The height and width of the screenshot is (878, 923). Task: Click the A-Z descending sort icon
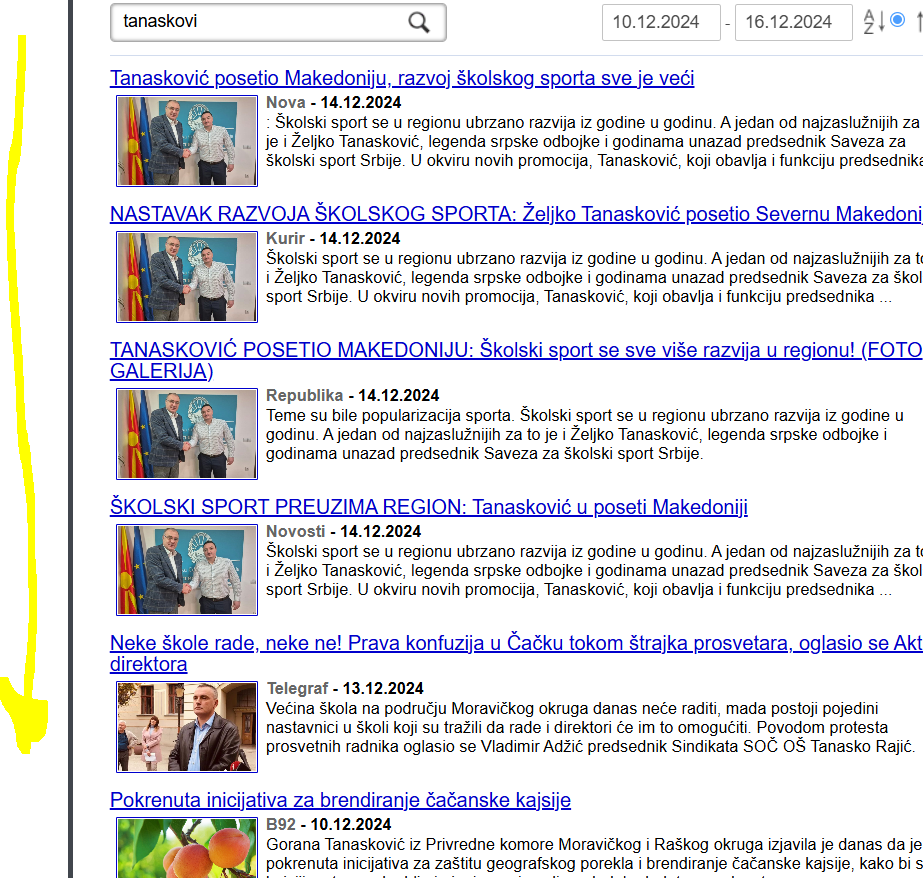point(874,22)
